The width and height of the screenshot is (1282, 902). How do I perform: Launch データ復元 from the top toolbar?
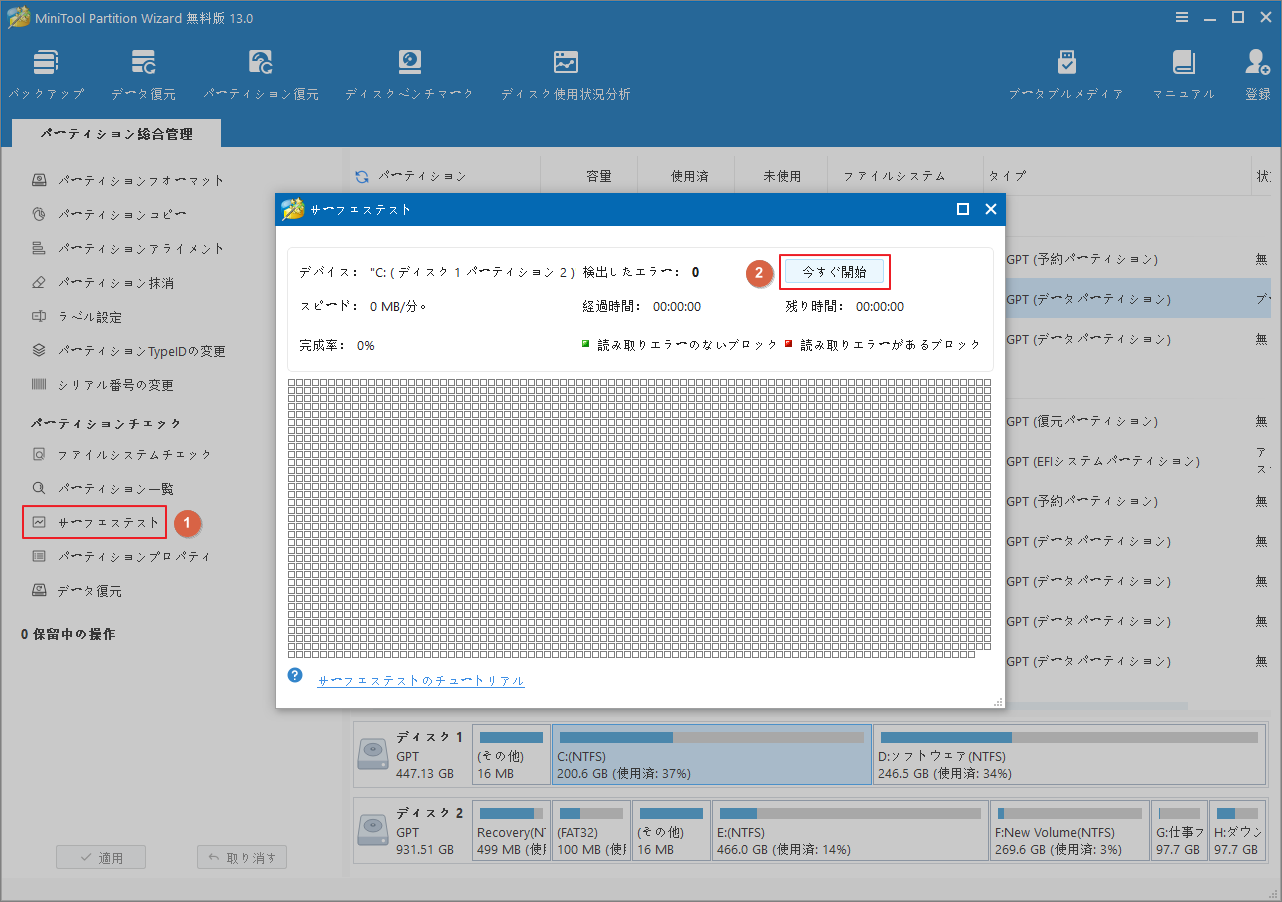(143, 75)
